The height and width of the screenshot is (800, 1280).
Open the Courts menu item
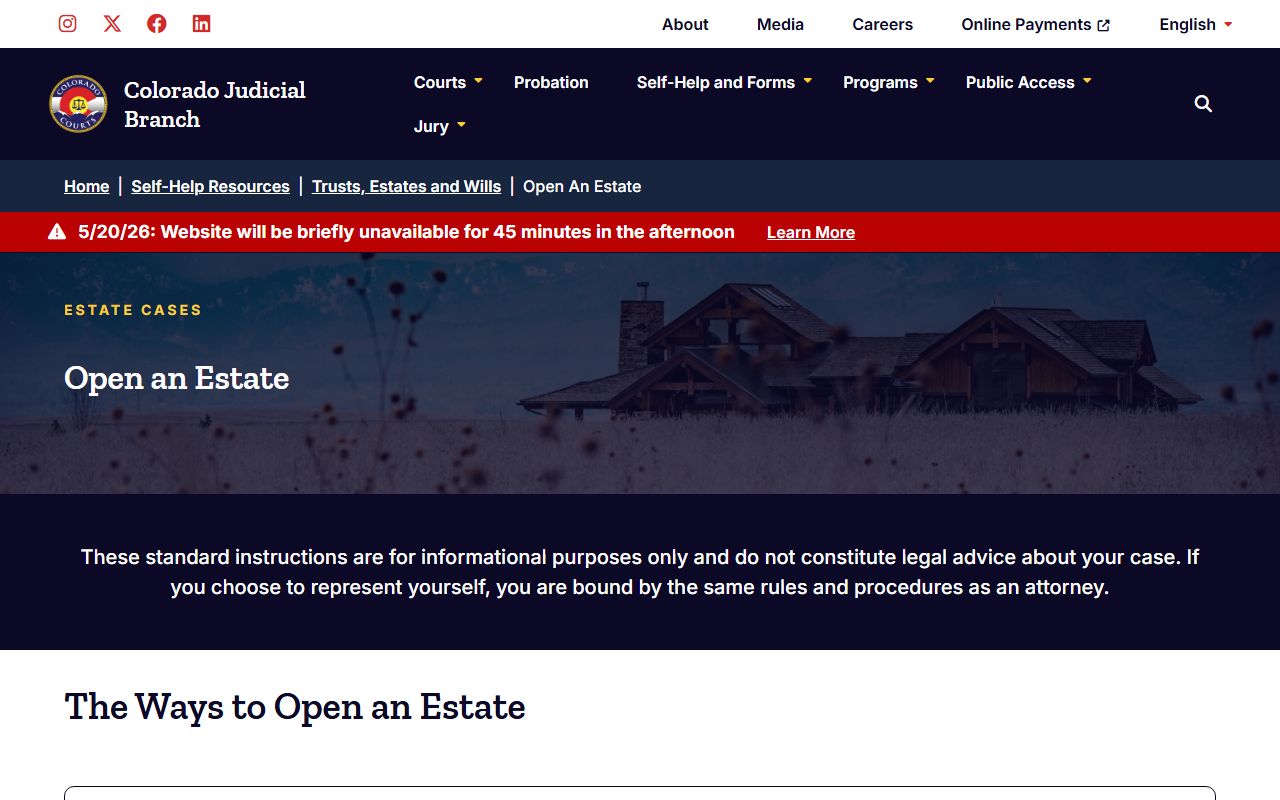point(440,82)
